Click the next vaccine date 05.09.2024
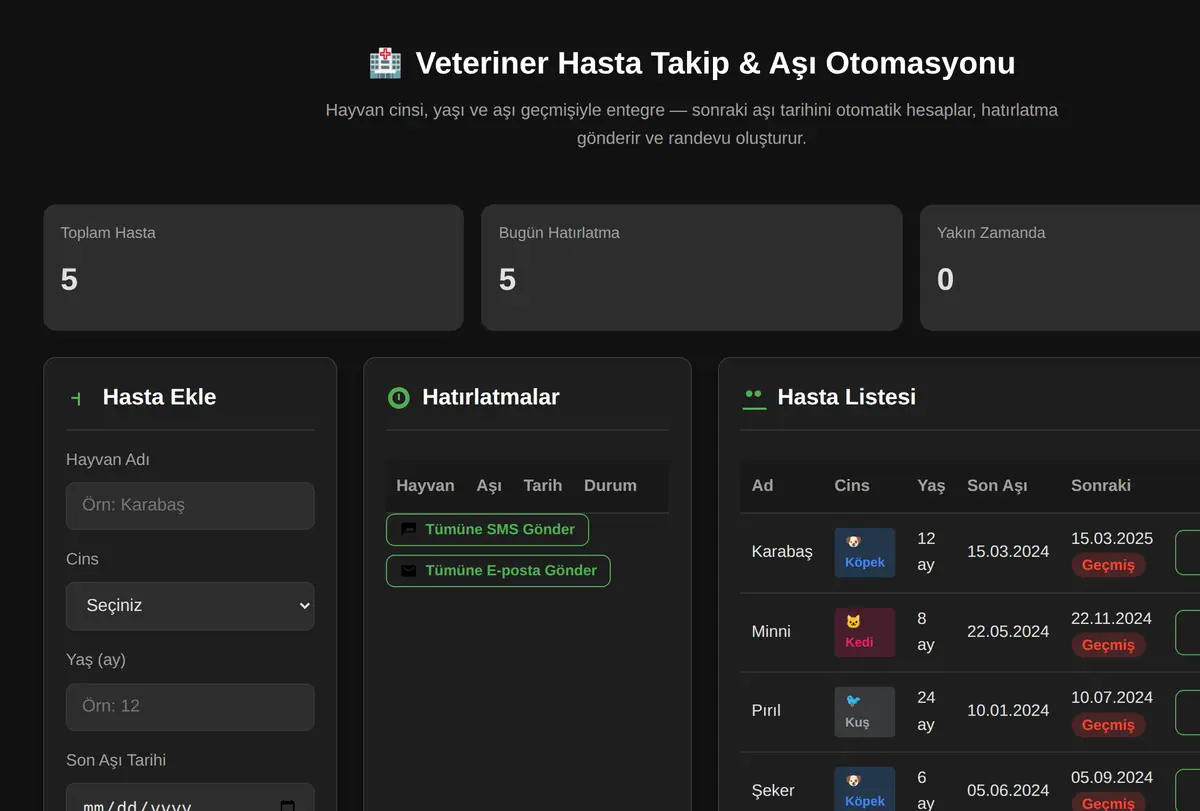This screenshot has width=1200, height=811. click(1112, 778)
